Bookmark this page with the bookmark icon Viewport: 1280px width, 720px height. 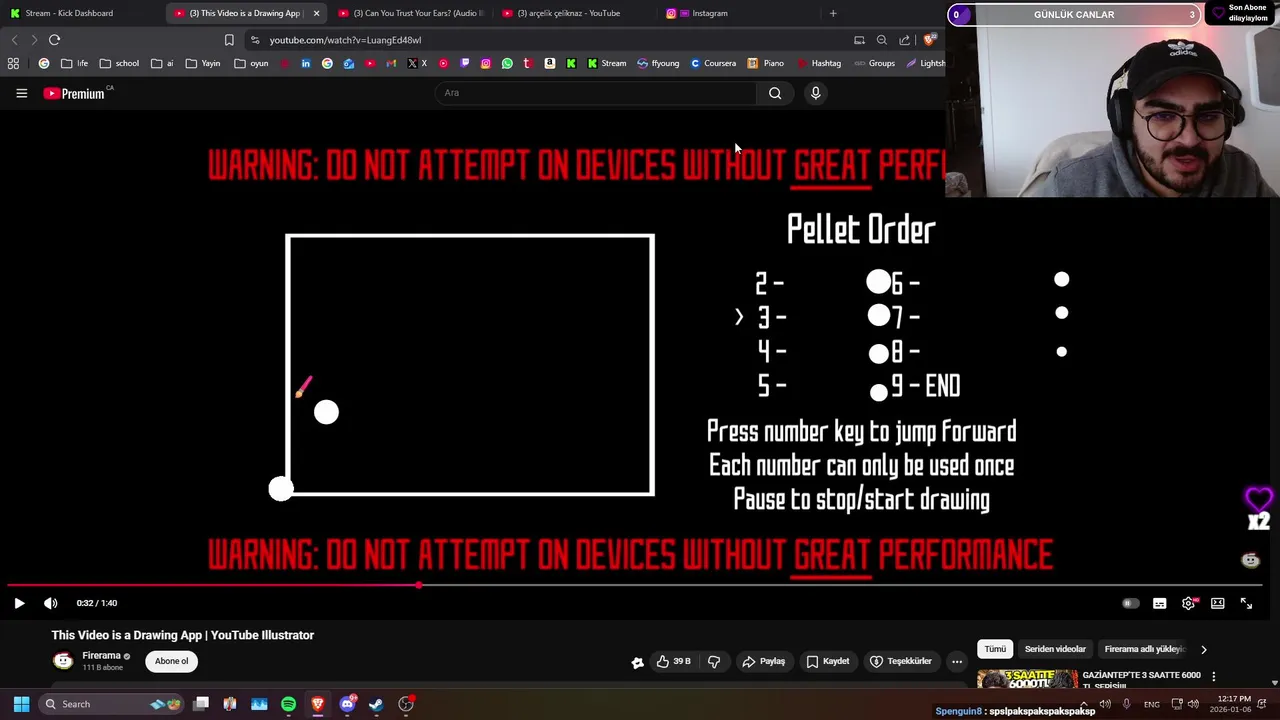coord(229,40)
